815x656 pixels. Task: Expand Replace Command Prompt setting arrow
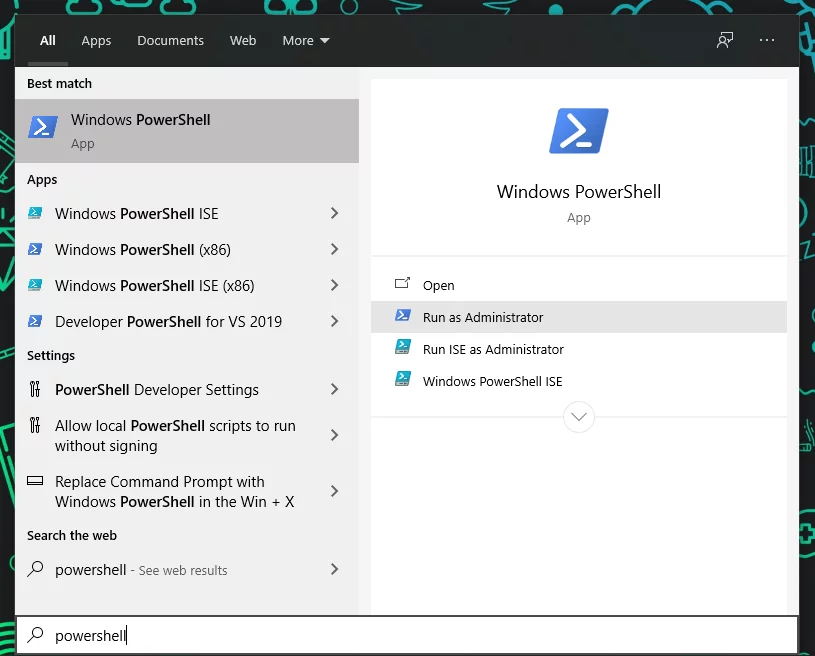click(334, 491)
